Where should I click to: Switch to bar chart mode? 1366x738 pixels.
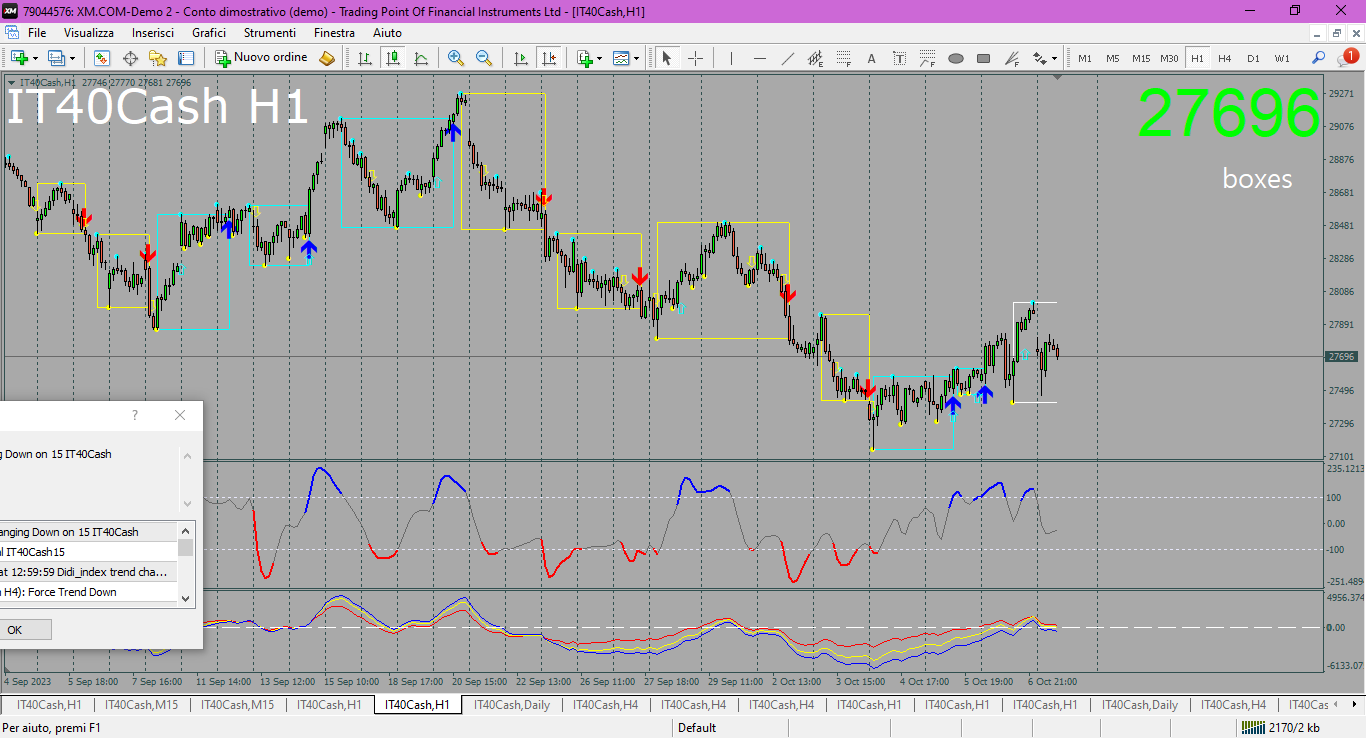coord(365,58)
